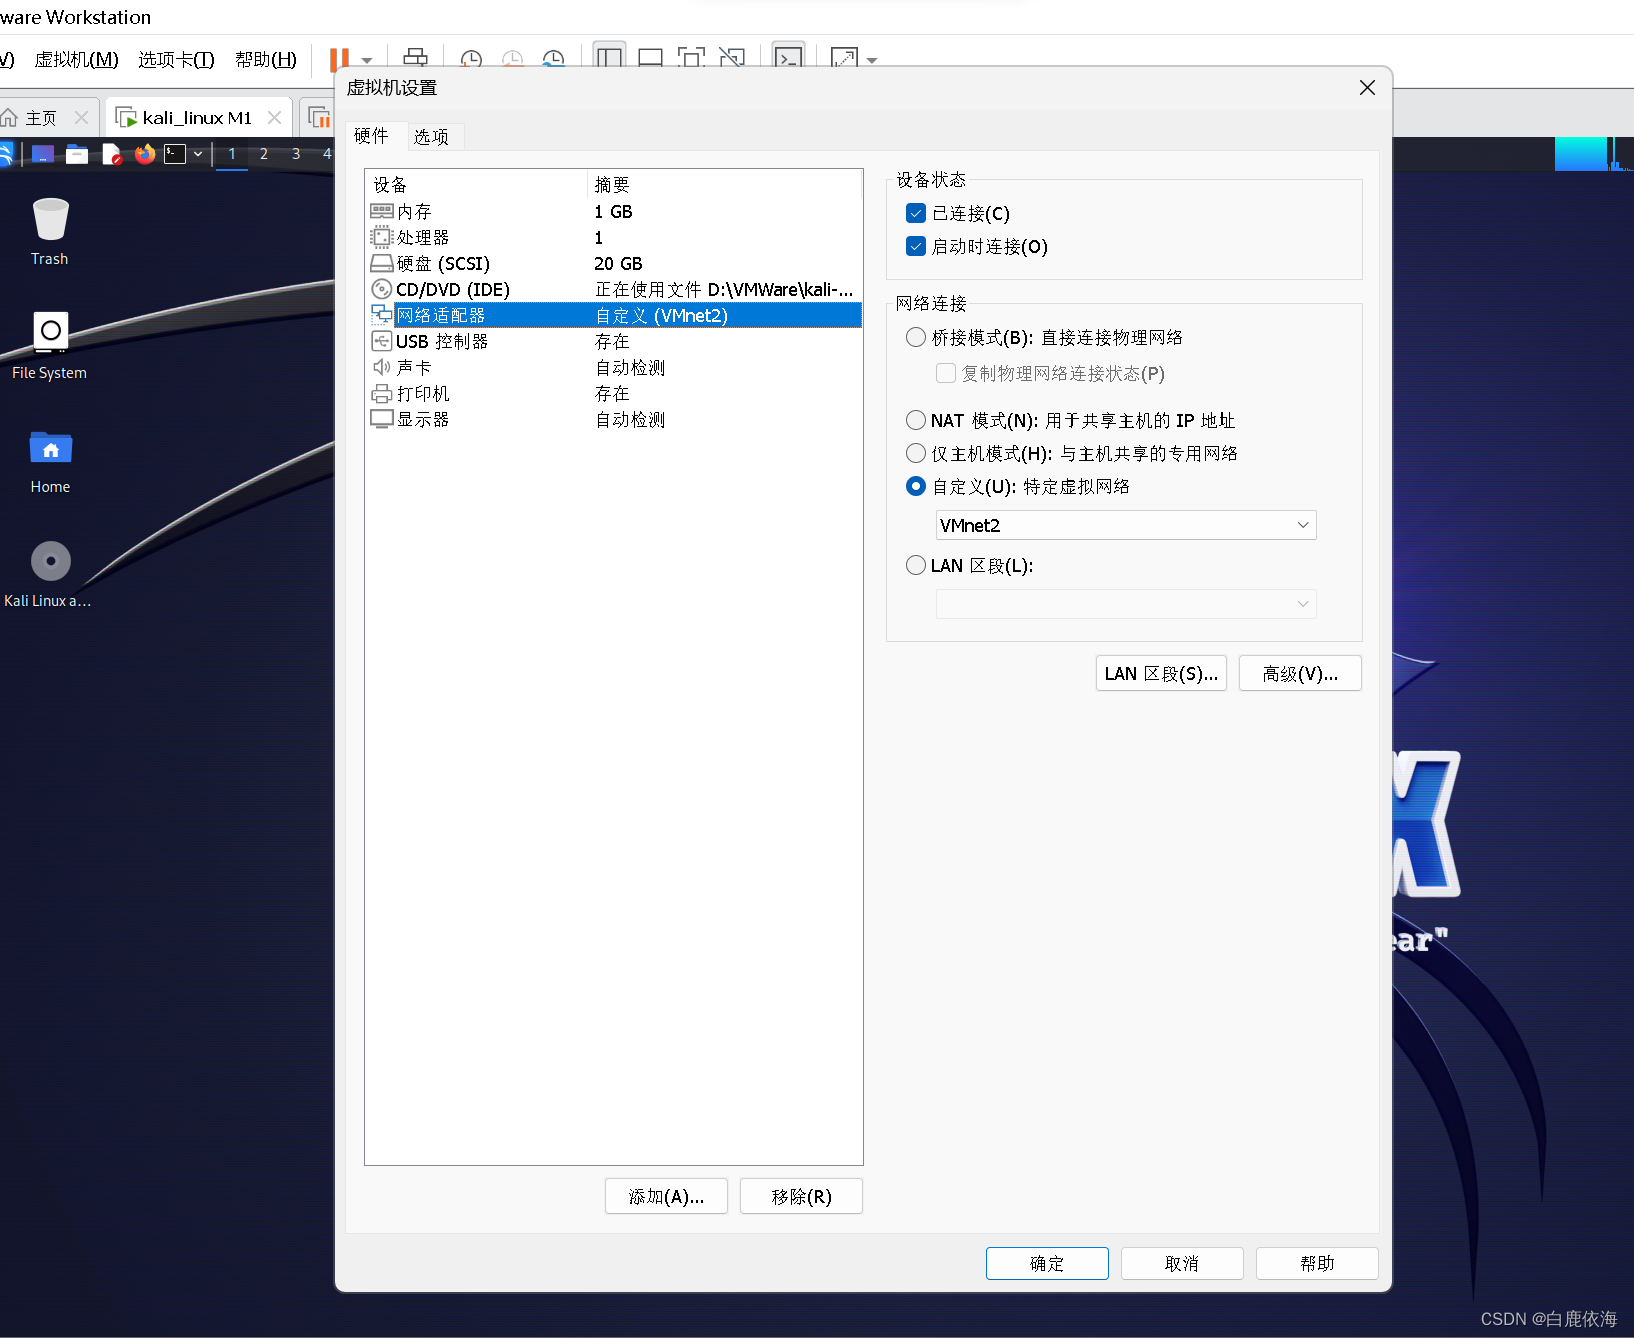The height and width of the screenshot is (1338, 1634).
Task: Select the 打印机 device row
Action: tap(614, 394)
